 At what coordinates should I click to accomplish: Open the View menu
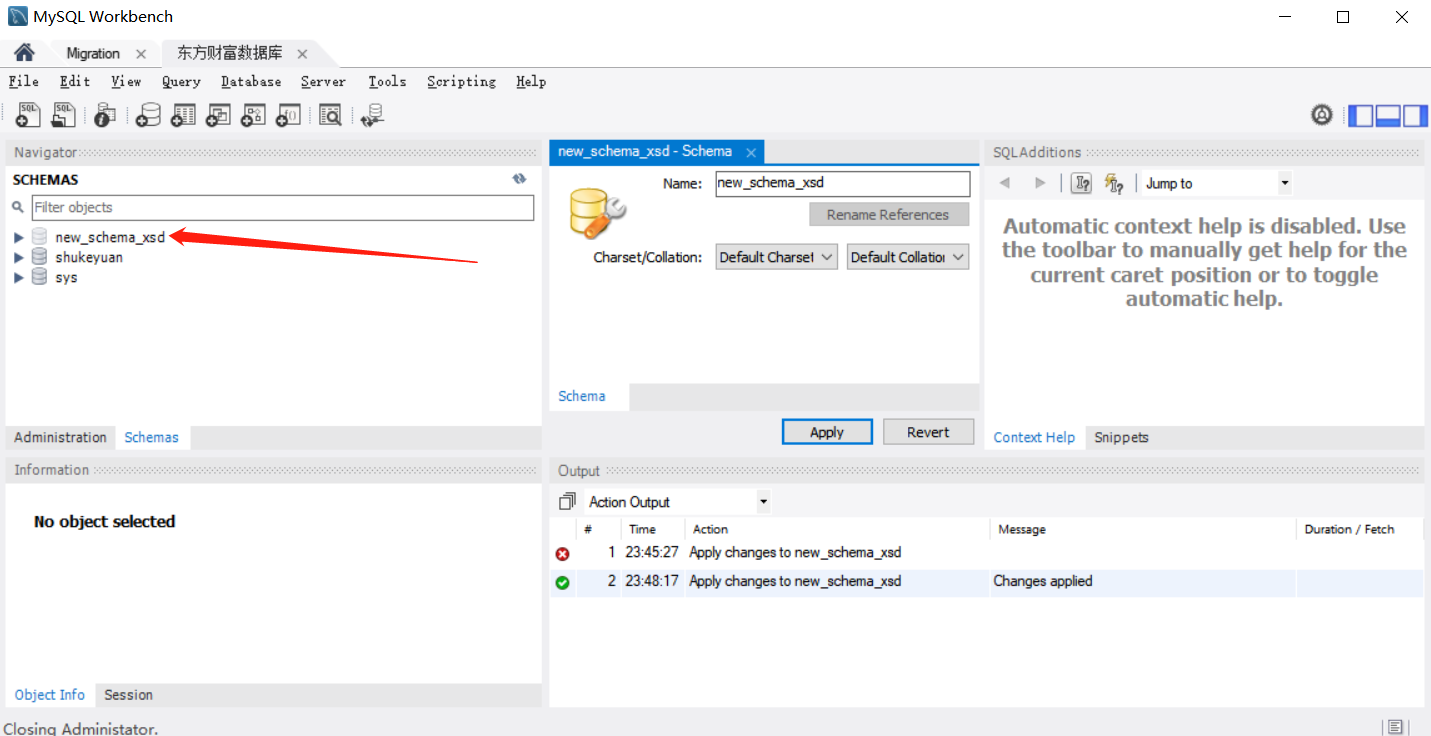pyautogui.click(x=126, y=82)
